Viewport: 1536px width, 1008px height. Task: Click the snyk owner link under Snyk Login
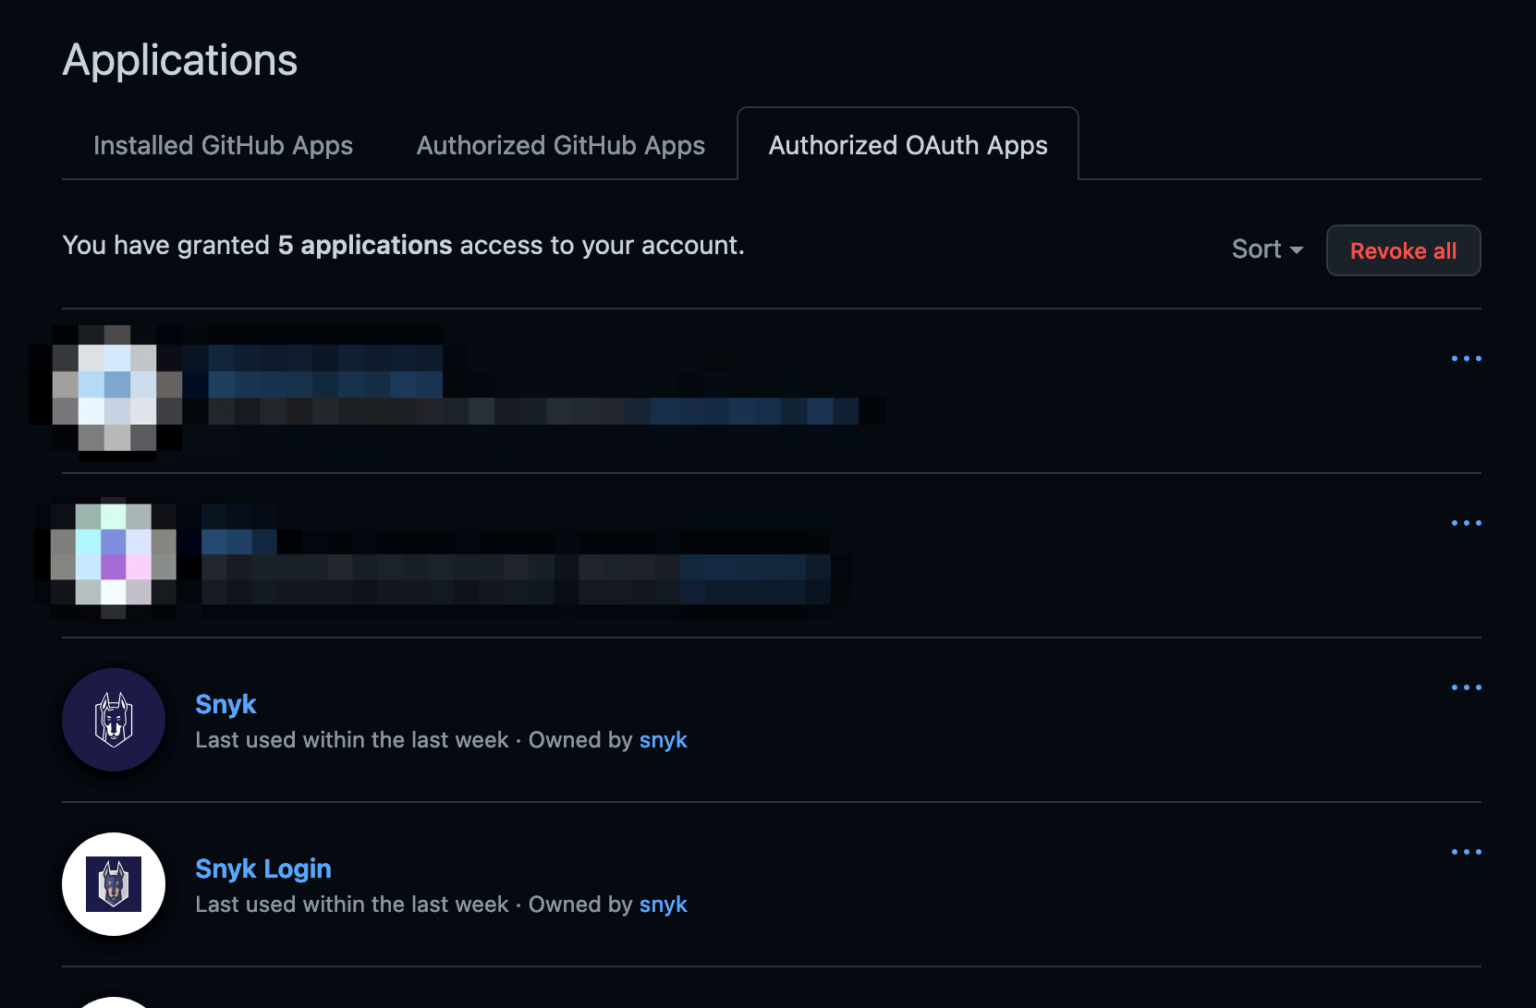pyautogui.click(x=663, y=903)
